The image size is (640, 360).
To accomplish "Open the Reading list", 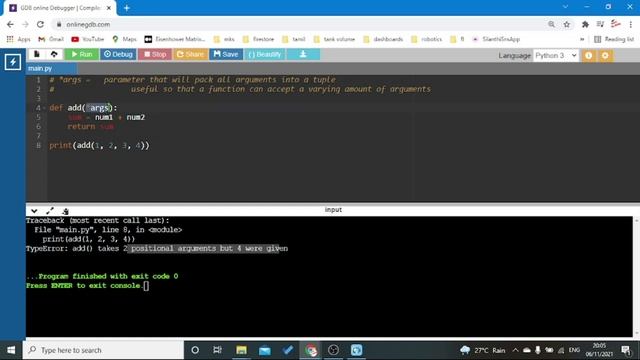I will coord(614,39).
